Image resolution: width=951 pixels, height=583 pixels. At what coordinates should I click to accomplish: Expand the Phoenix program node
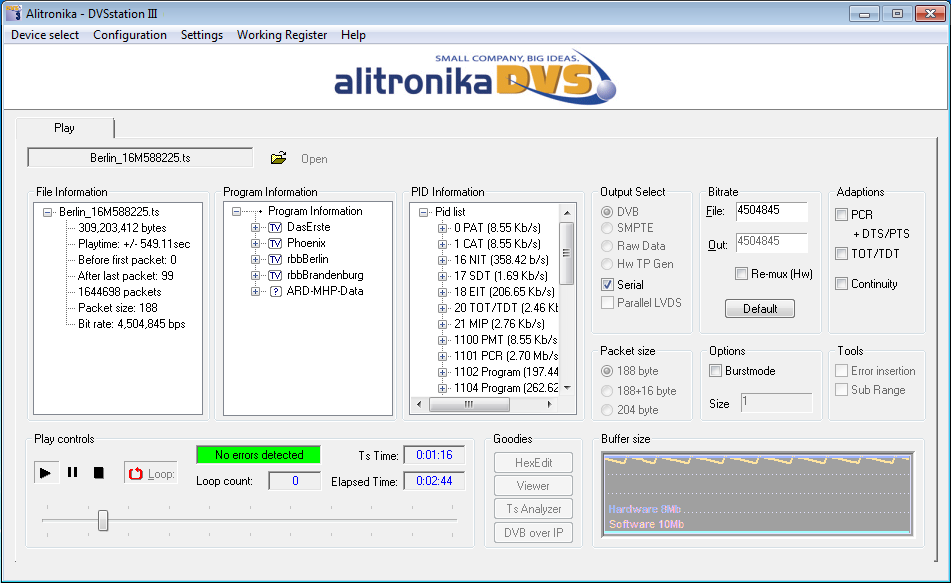256,243
